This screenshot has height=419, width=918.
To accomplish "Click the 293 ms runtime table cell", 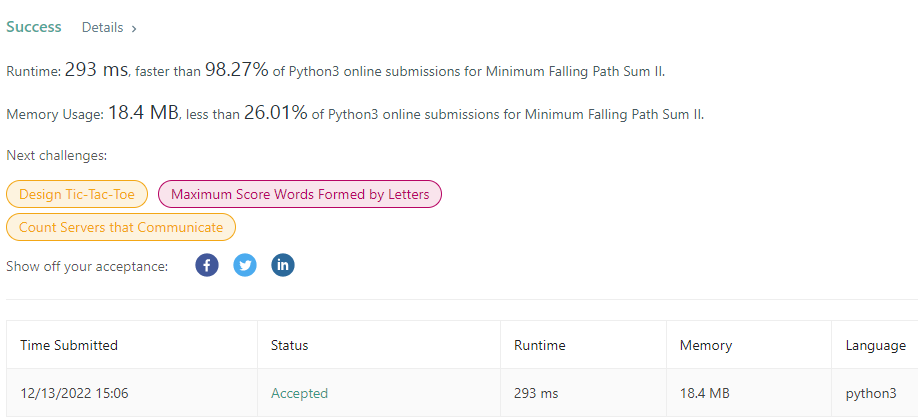I will click(x=536, y=393).
